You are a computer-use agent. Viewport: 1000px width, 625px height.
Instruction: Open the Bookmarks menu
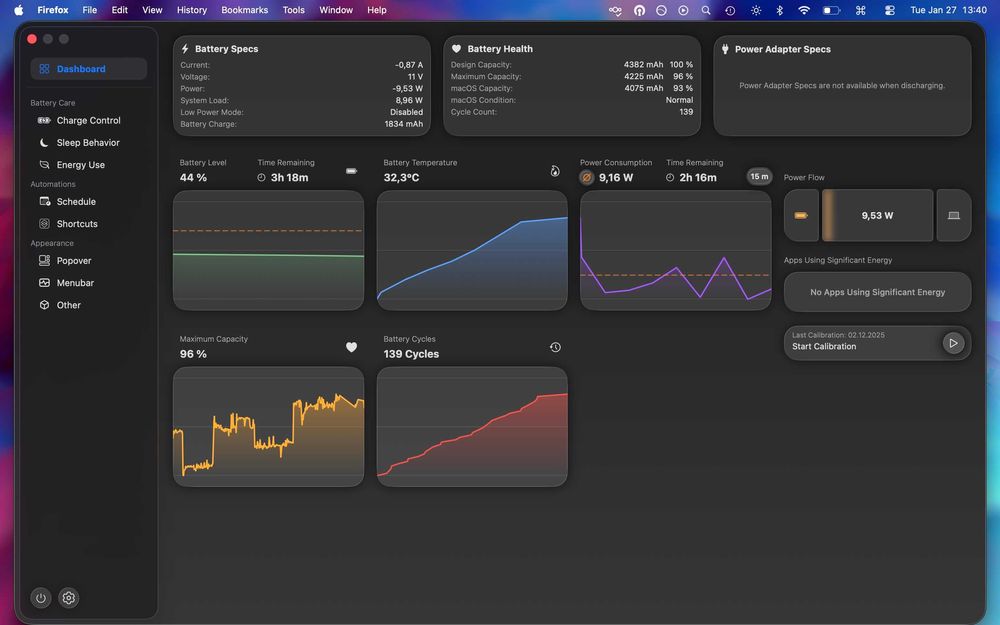click(x=245, y=10)
